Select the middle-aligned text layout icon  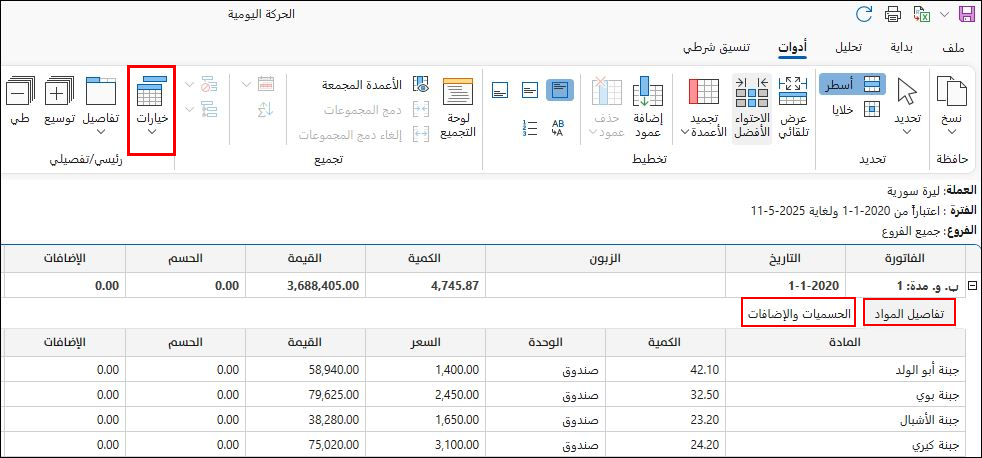[x=530, y=90]
